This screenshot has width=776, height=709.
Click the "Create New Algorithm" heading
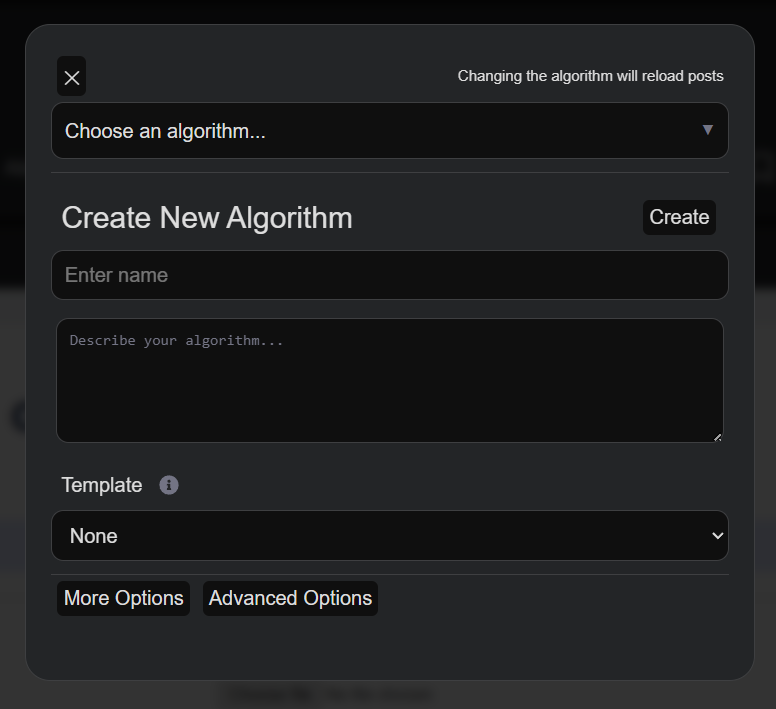[x=207, y=218]
